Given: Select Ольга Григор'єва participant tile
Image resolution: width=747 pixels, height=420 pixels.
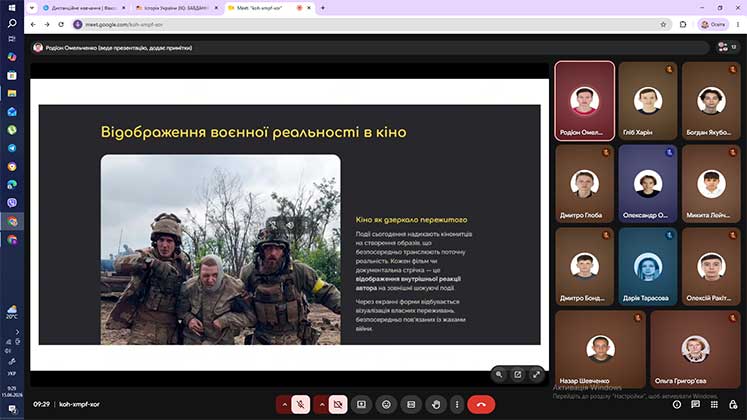Looking at the screenshot, I should pos(695,350).
